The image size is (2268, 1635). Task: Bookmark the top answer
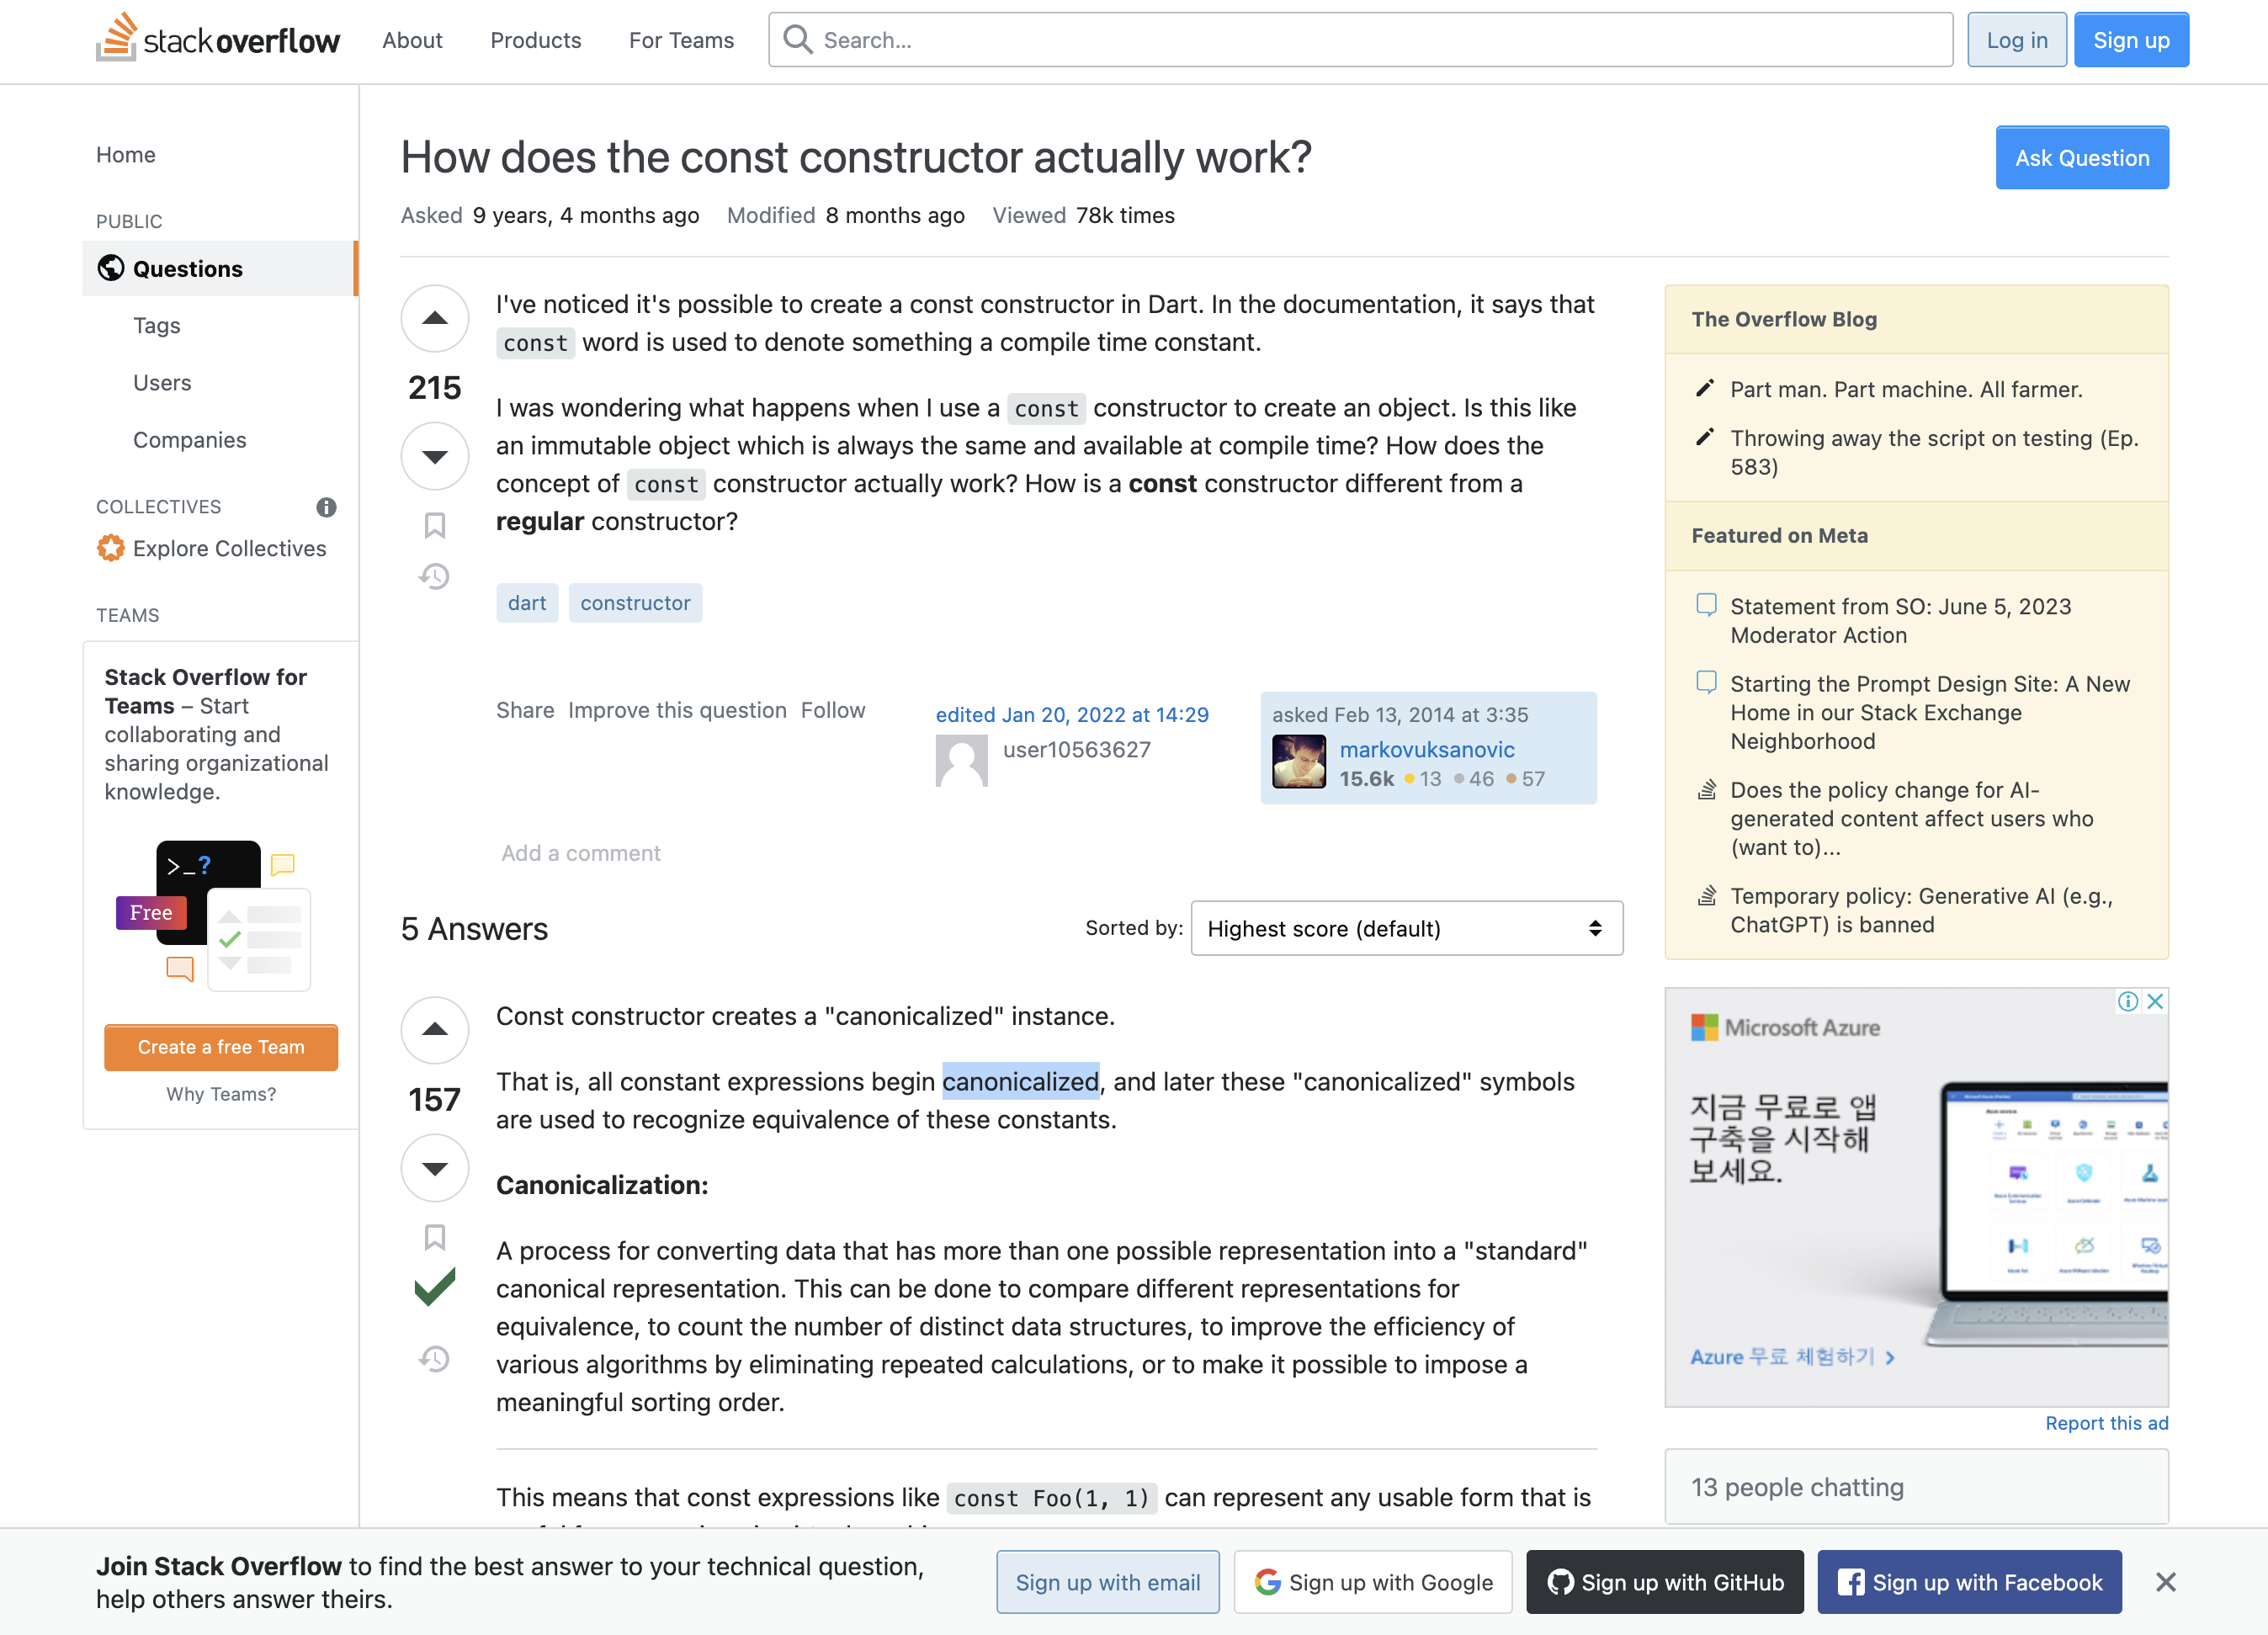click(x=435, y=1237)
